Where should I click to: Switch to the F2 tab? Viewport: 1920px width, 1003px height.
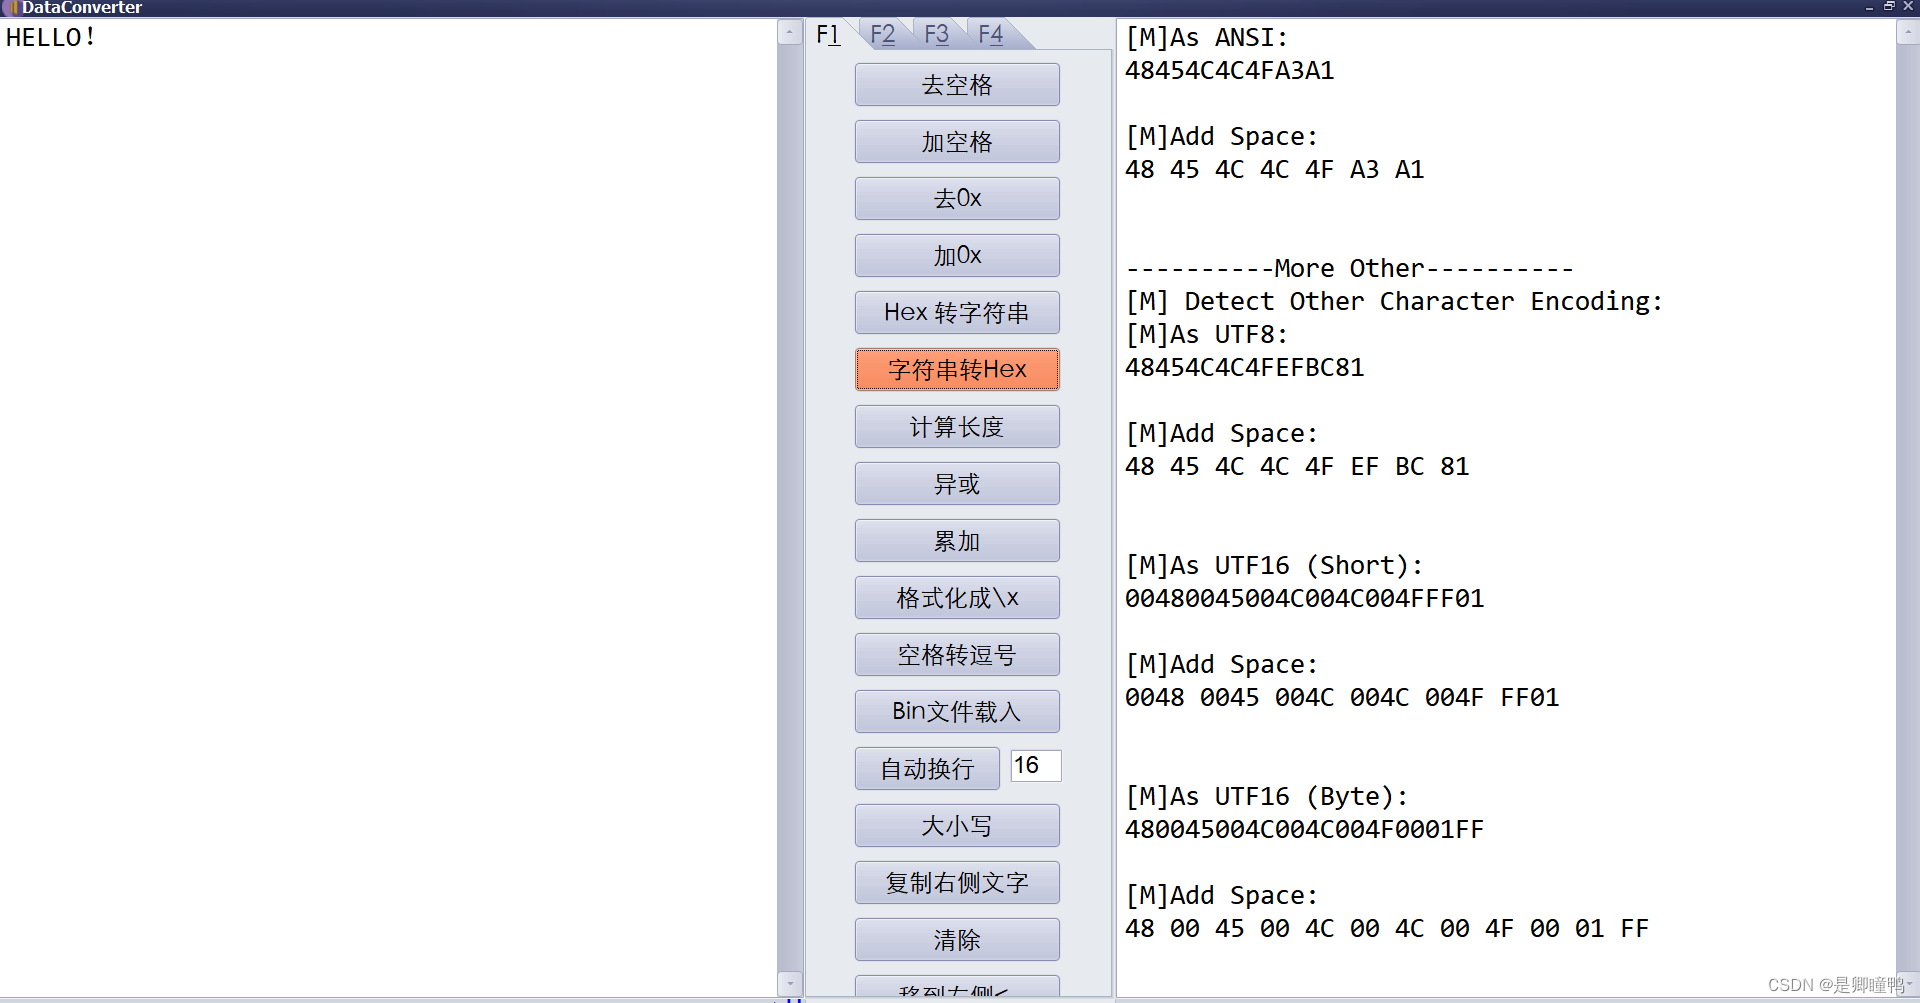pos(882,33)
